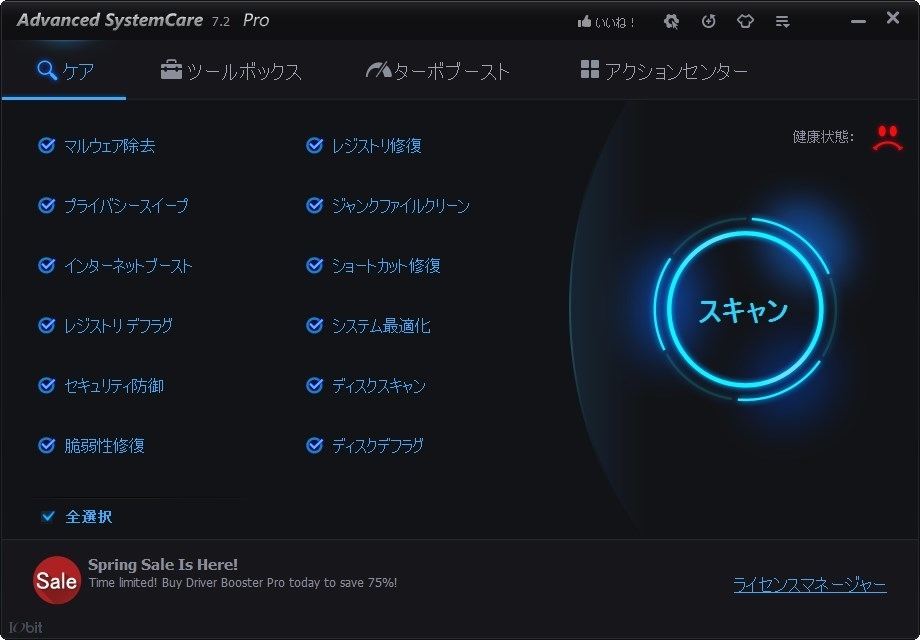
Task: Uncheck プライバシースイープ checkbox
Action: click(46, 205)
